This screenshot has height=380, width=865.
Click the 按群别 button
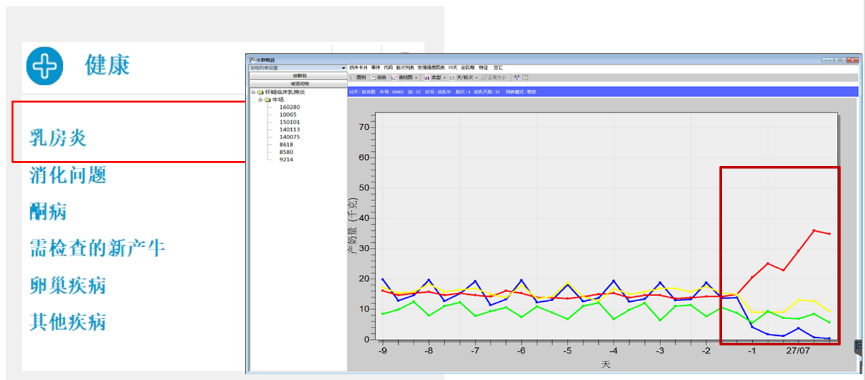coord(298,76)
